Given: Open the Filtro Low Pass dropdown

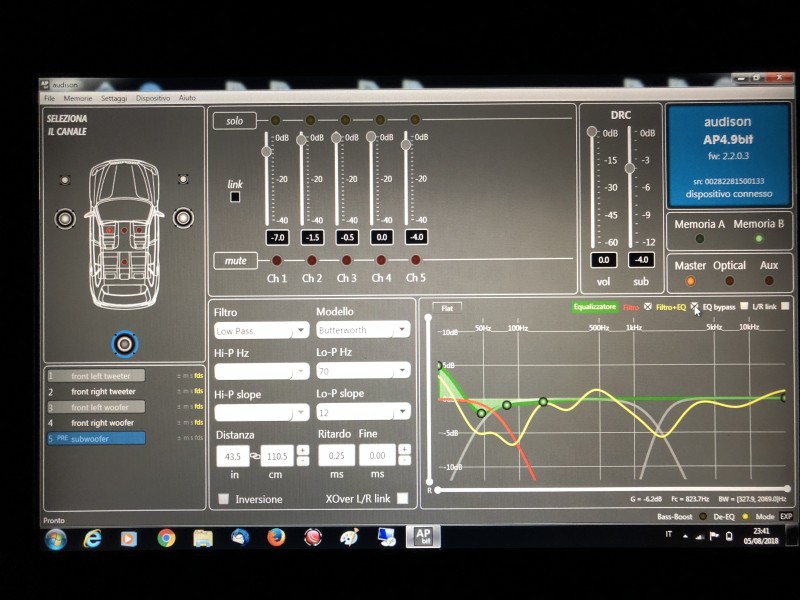Looking at the screenshot, I should [x=262, y=331].
